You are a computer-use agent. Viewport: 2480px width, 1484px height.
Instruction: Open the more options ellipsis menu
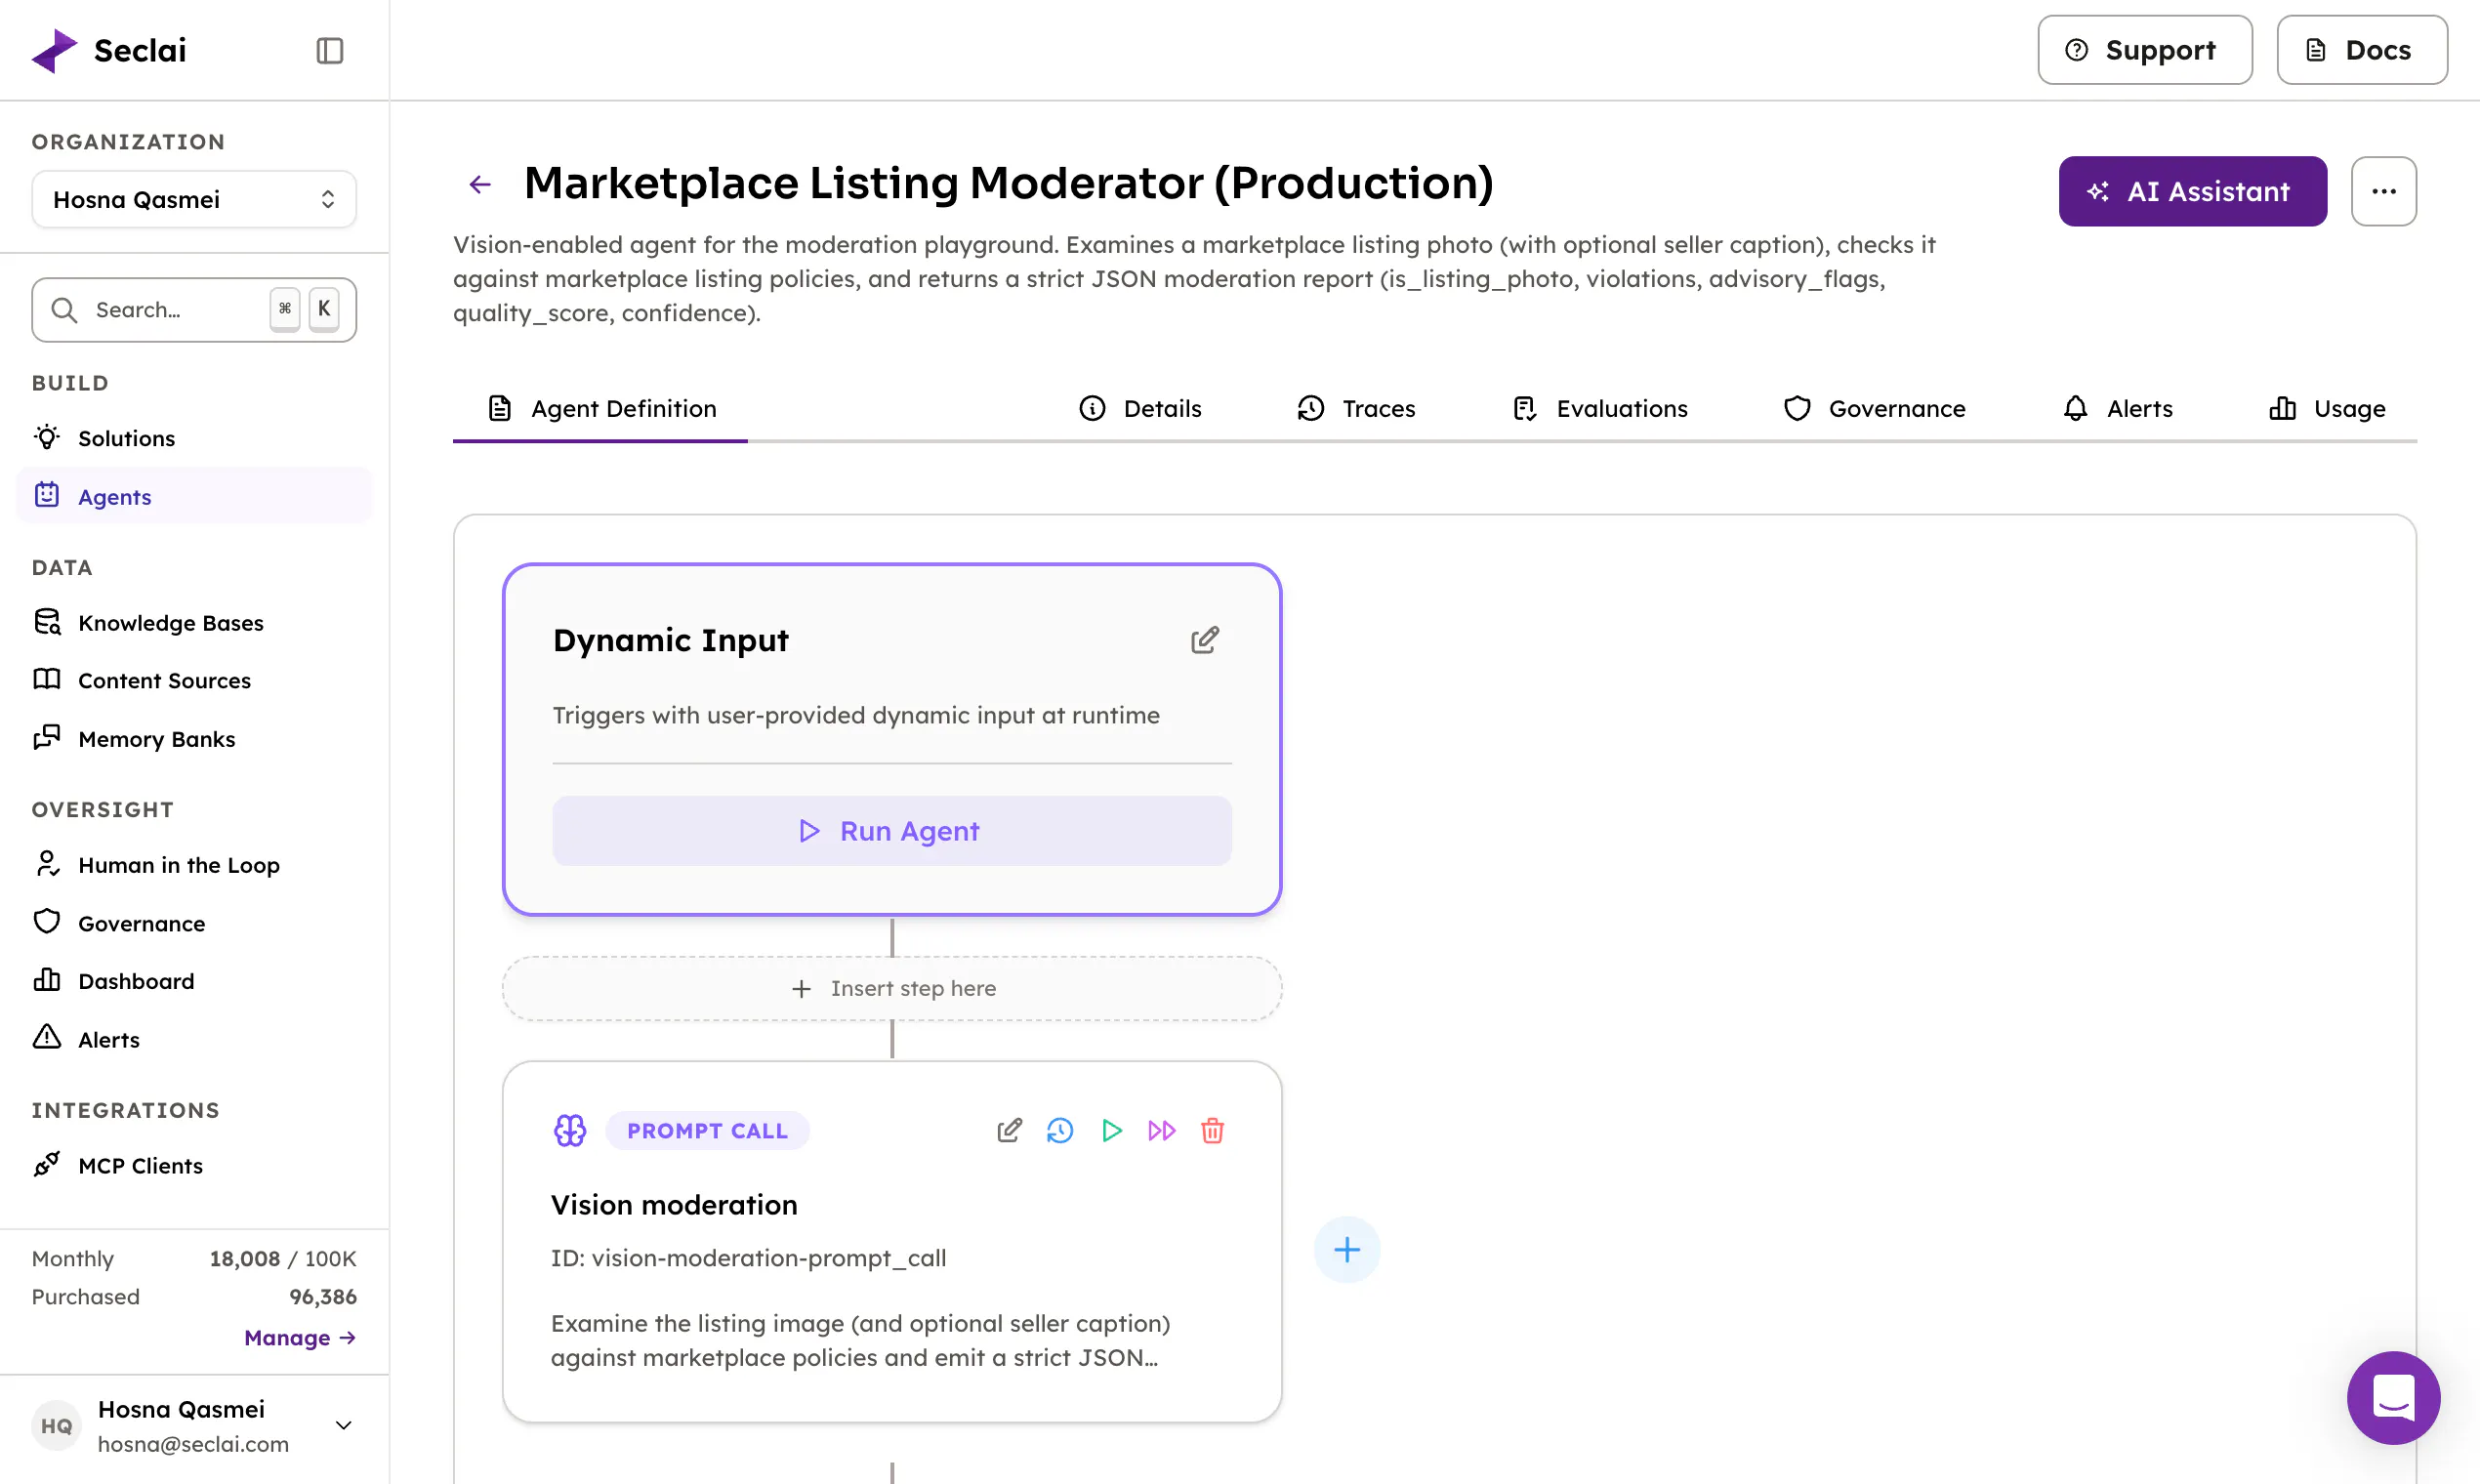tap(2384, 191)
